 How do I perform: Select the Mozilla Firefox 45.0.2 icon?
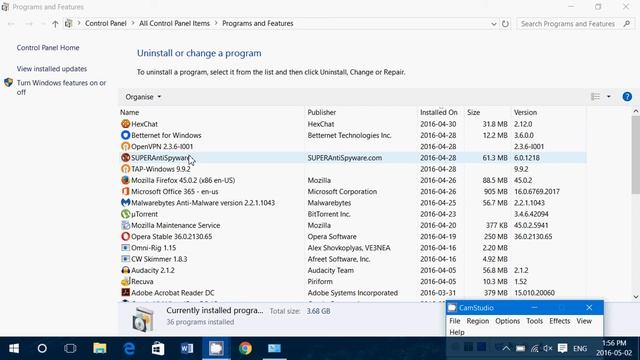[x=125, y=180]
